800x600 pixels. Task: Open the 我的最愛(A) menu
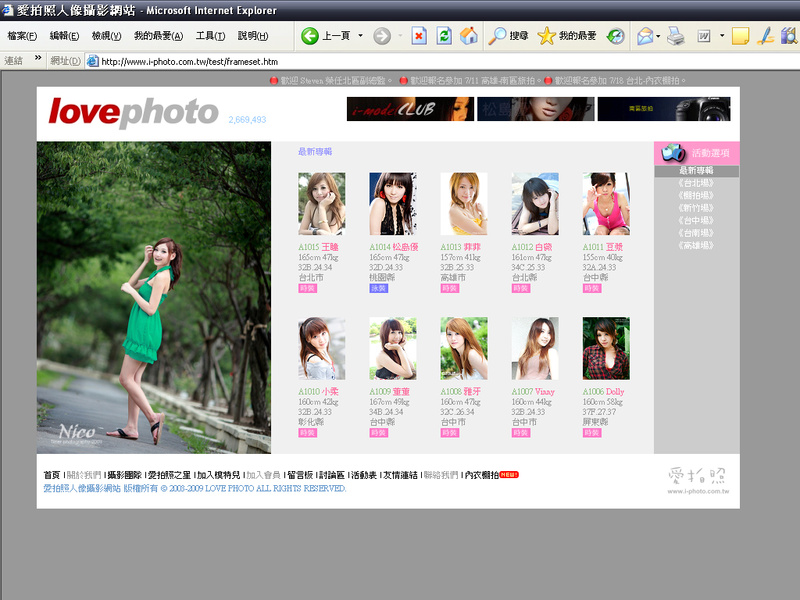click(159, 36)
